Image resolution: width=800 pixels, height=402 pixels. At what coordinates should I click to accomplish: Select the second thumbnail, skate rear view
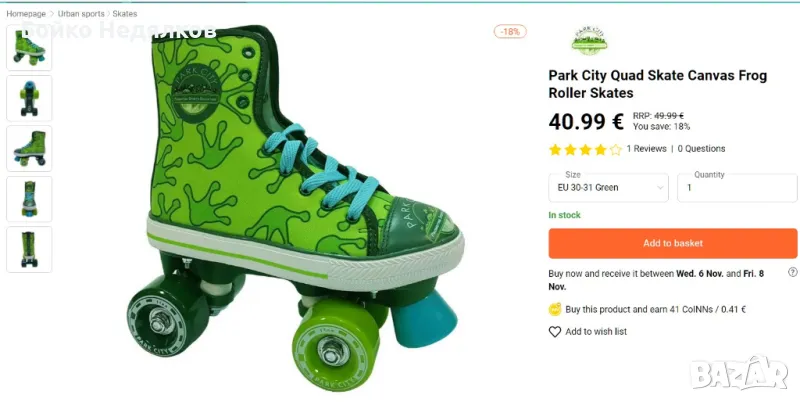click(x=29, y=99)
